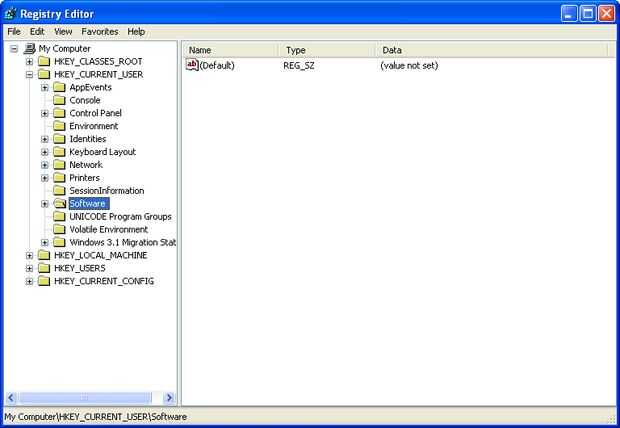The image size is (620, 428).
Task: Select the SessionInformation key label
Action: tap(107, 191)
